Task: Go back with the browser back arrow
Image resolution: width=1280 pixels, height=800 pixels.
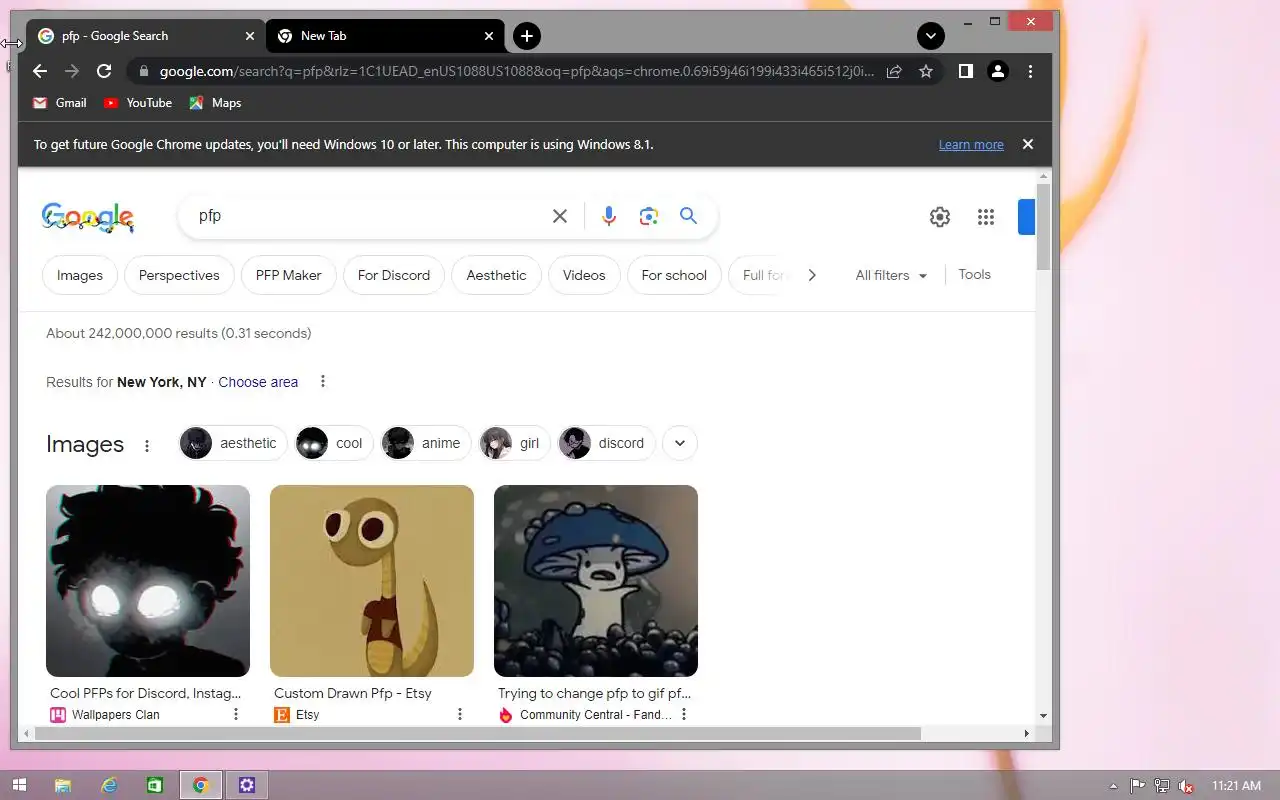Action: click(x=40, y=71)
